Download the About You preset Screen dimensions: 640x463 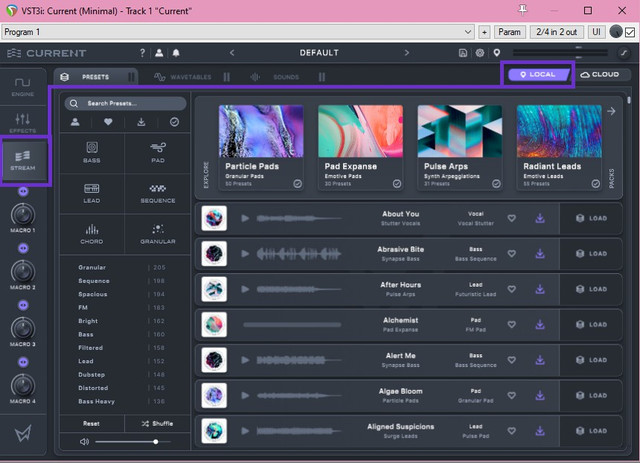click(x=540, y=218)
